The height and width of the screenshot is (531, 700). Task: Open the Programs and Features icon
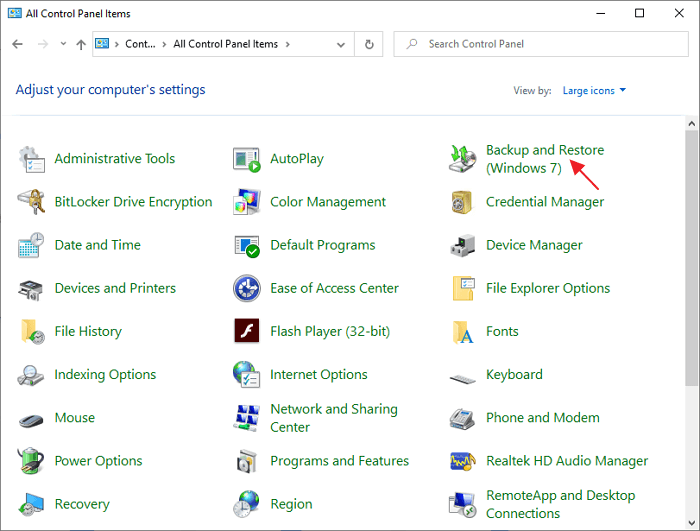click(x=246, y=461)
